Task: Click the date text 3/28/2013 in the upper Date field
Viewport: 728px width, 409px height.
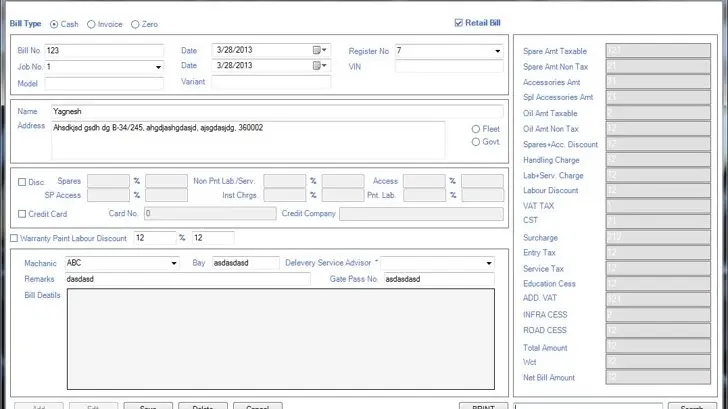Action: (234, 50)
